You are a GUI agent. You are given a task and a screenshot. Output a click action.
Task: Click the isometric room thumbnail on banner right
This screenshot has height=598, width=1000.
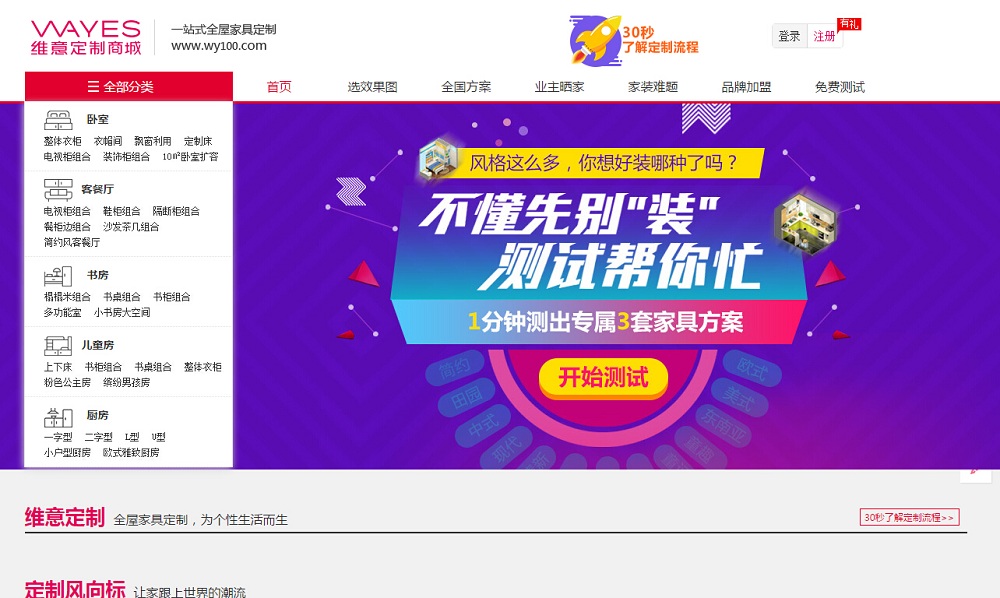click(x=804, y=224)
